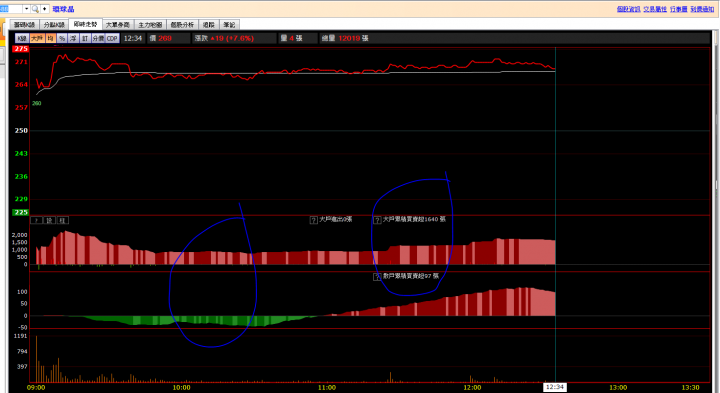Click the magnifier search icon
The image size is (720, 393).
pos(35,9)
